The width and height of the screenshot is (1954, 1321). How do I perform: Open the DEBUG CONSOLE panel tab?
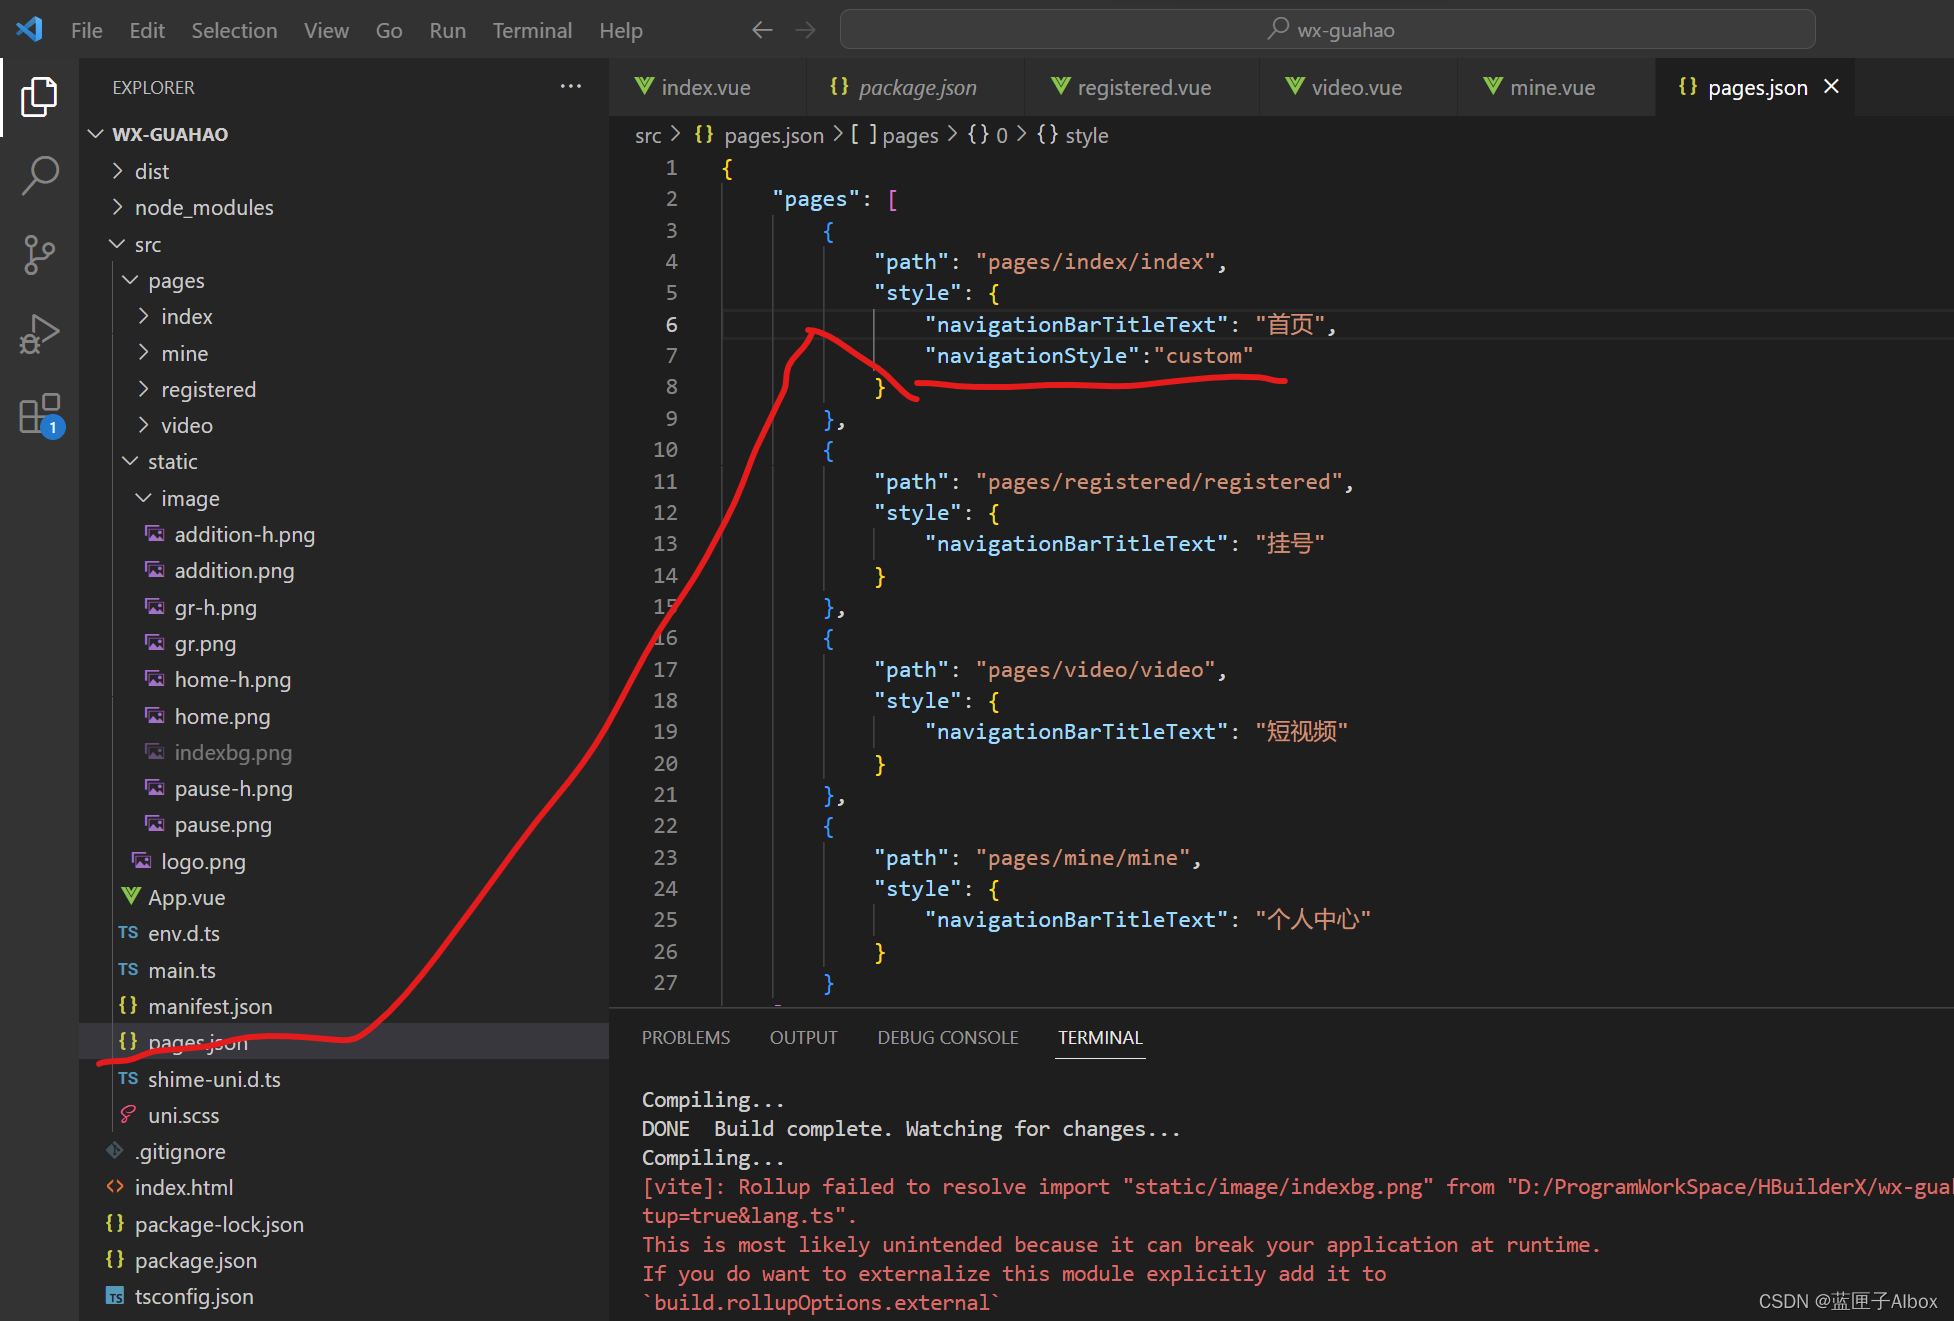(x=947, y=1037)
